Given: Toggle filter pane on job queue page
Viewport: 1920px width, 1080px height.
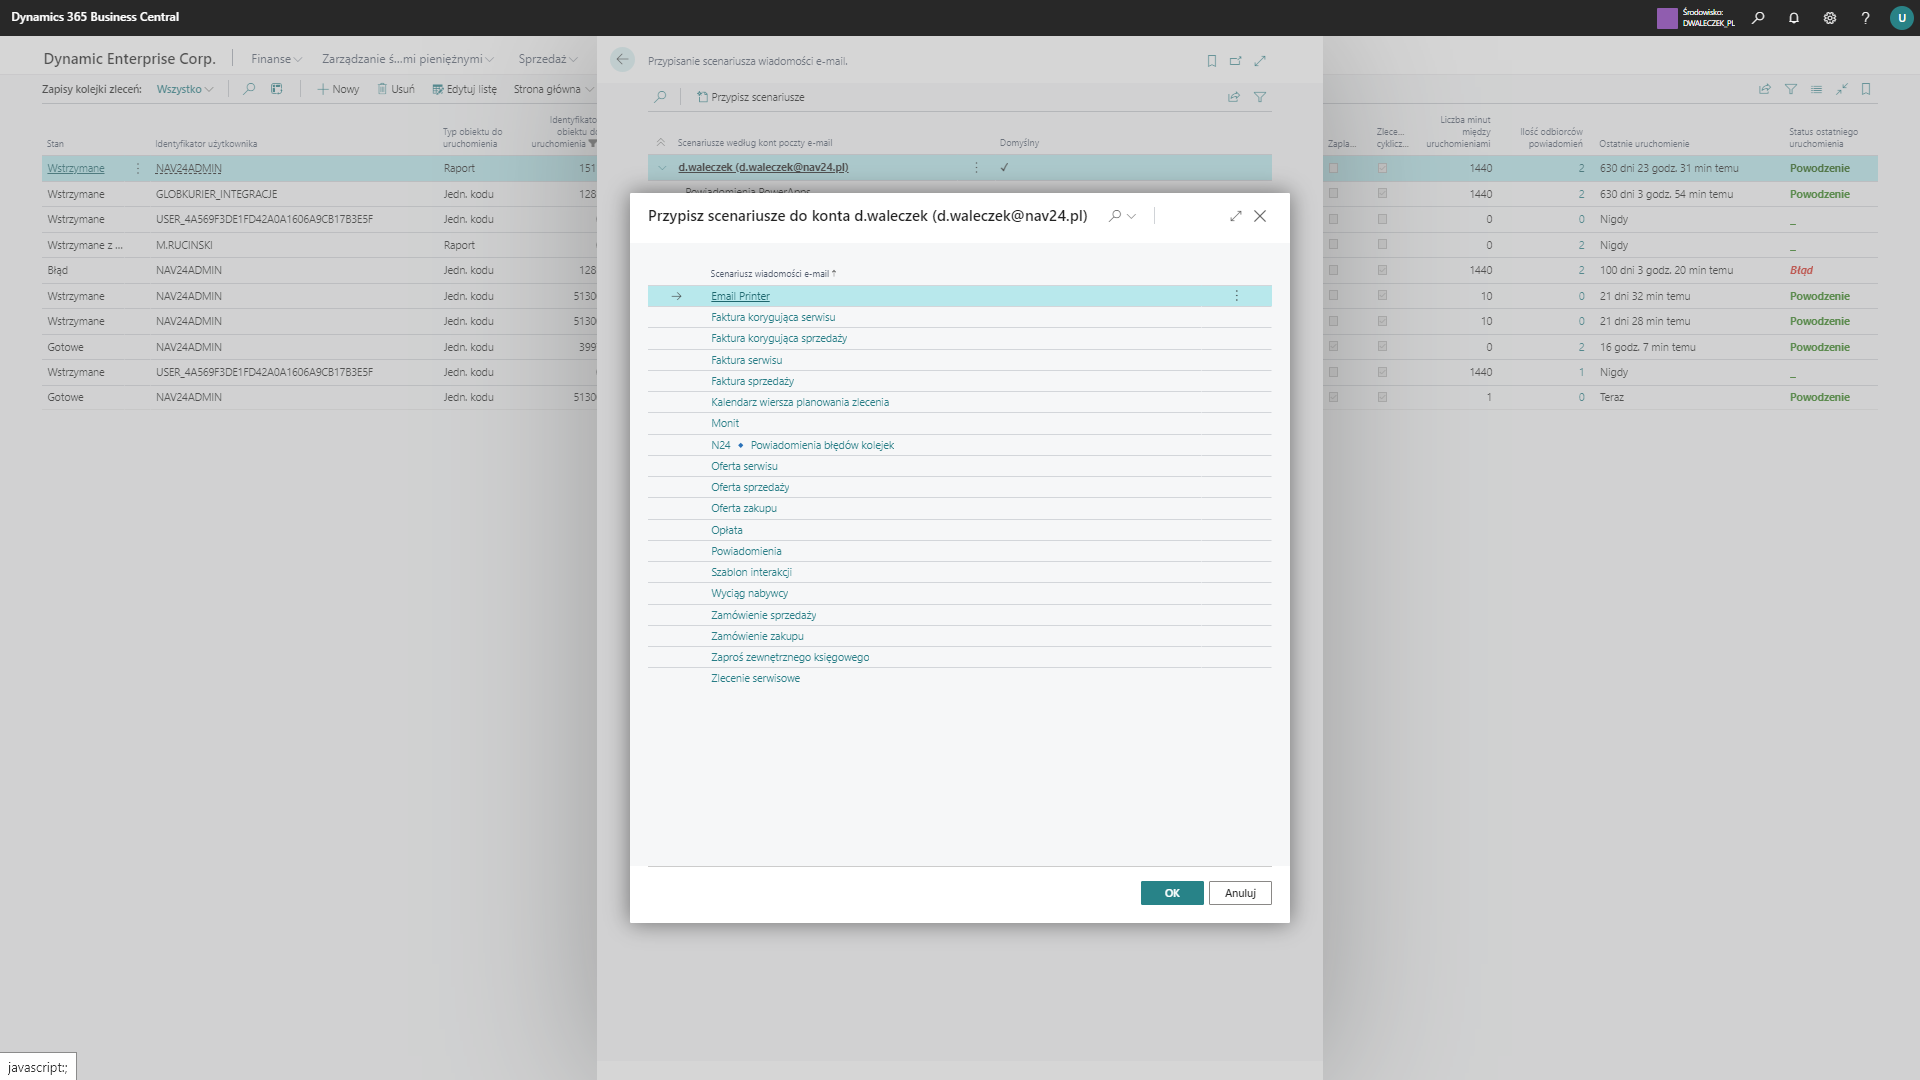Looking at the screenshot, I should (1791, 89).
